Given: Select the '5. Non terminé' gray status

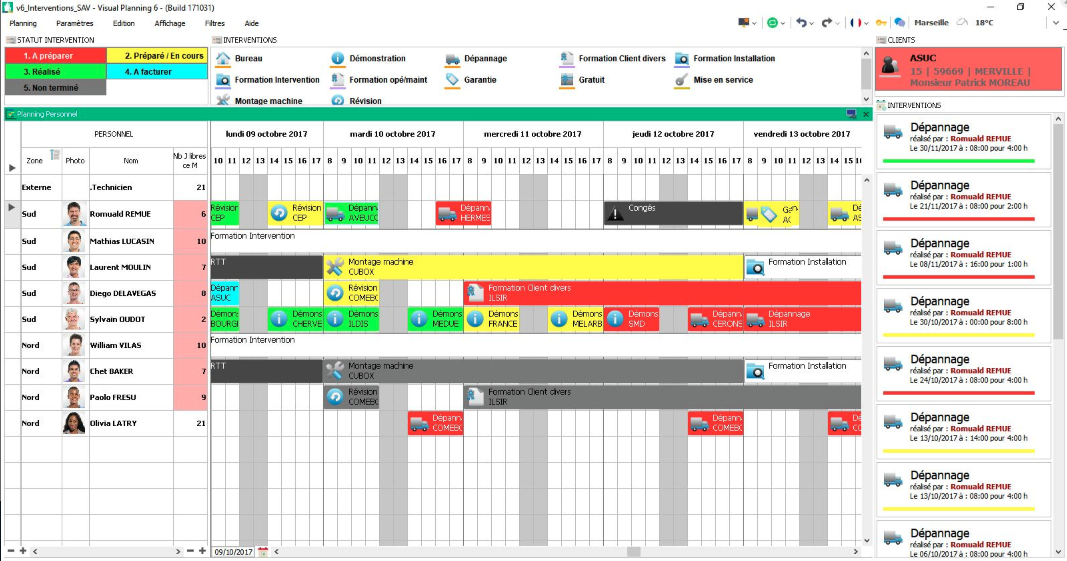Looking at the screenshot, I should (x=56, y=87).
